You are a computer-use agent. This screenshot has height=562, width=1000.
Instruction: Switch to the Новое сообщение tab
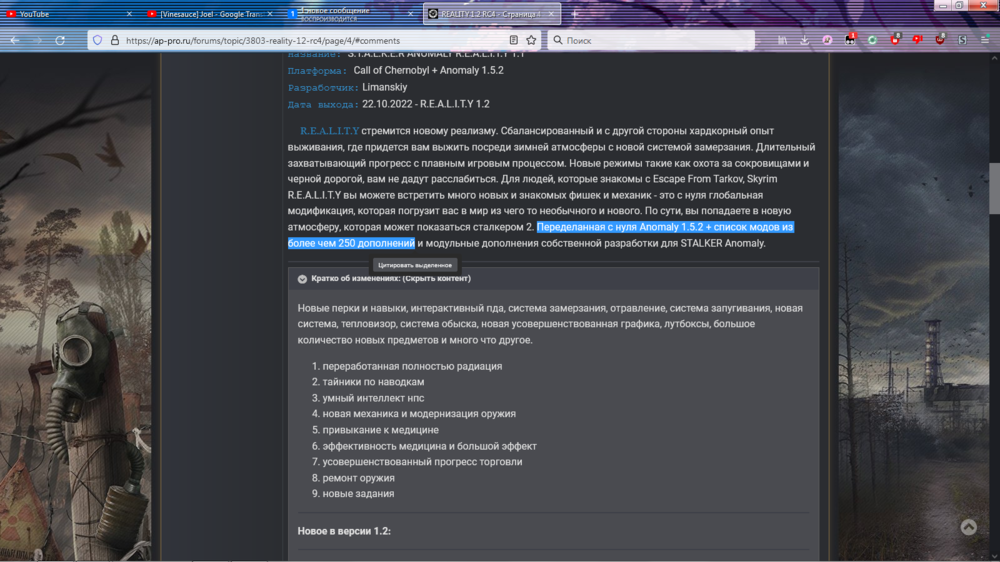tap(349, 13)
